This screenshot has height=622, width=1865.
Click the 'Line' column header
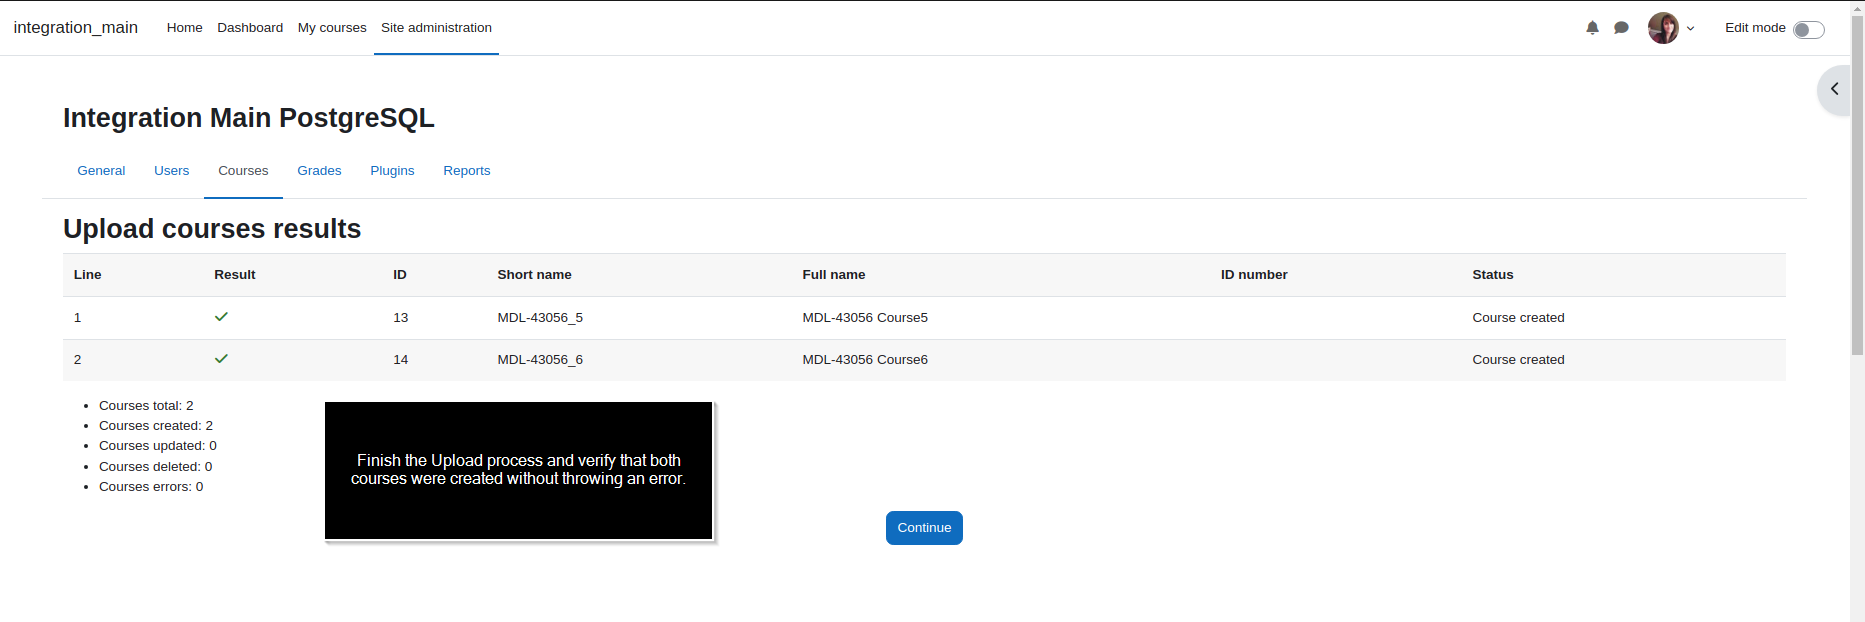[88, 275]
